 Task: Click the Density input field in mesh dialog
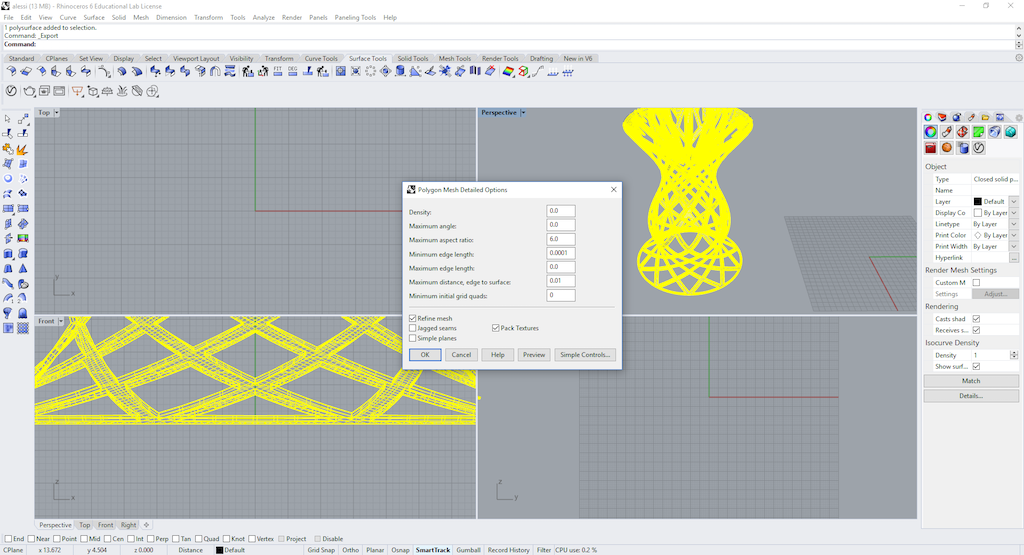click(560, 211)
